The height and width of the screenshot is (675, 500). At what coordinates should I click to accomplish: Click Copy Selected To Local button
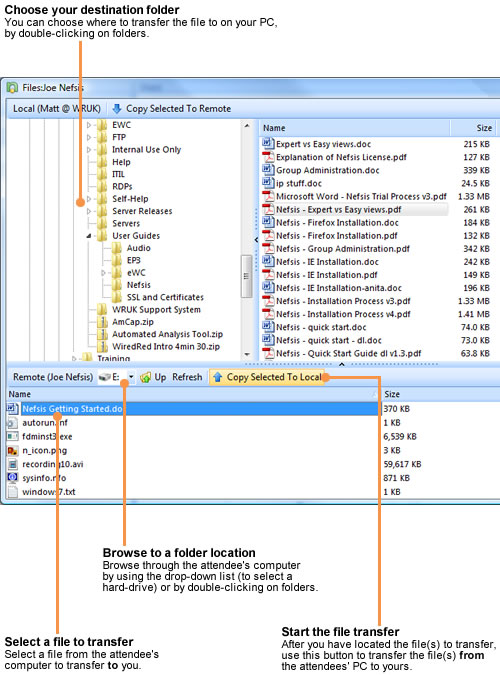[267, 377]
